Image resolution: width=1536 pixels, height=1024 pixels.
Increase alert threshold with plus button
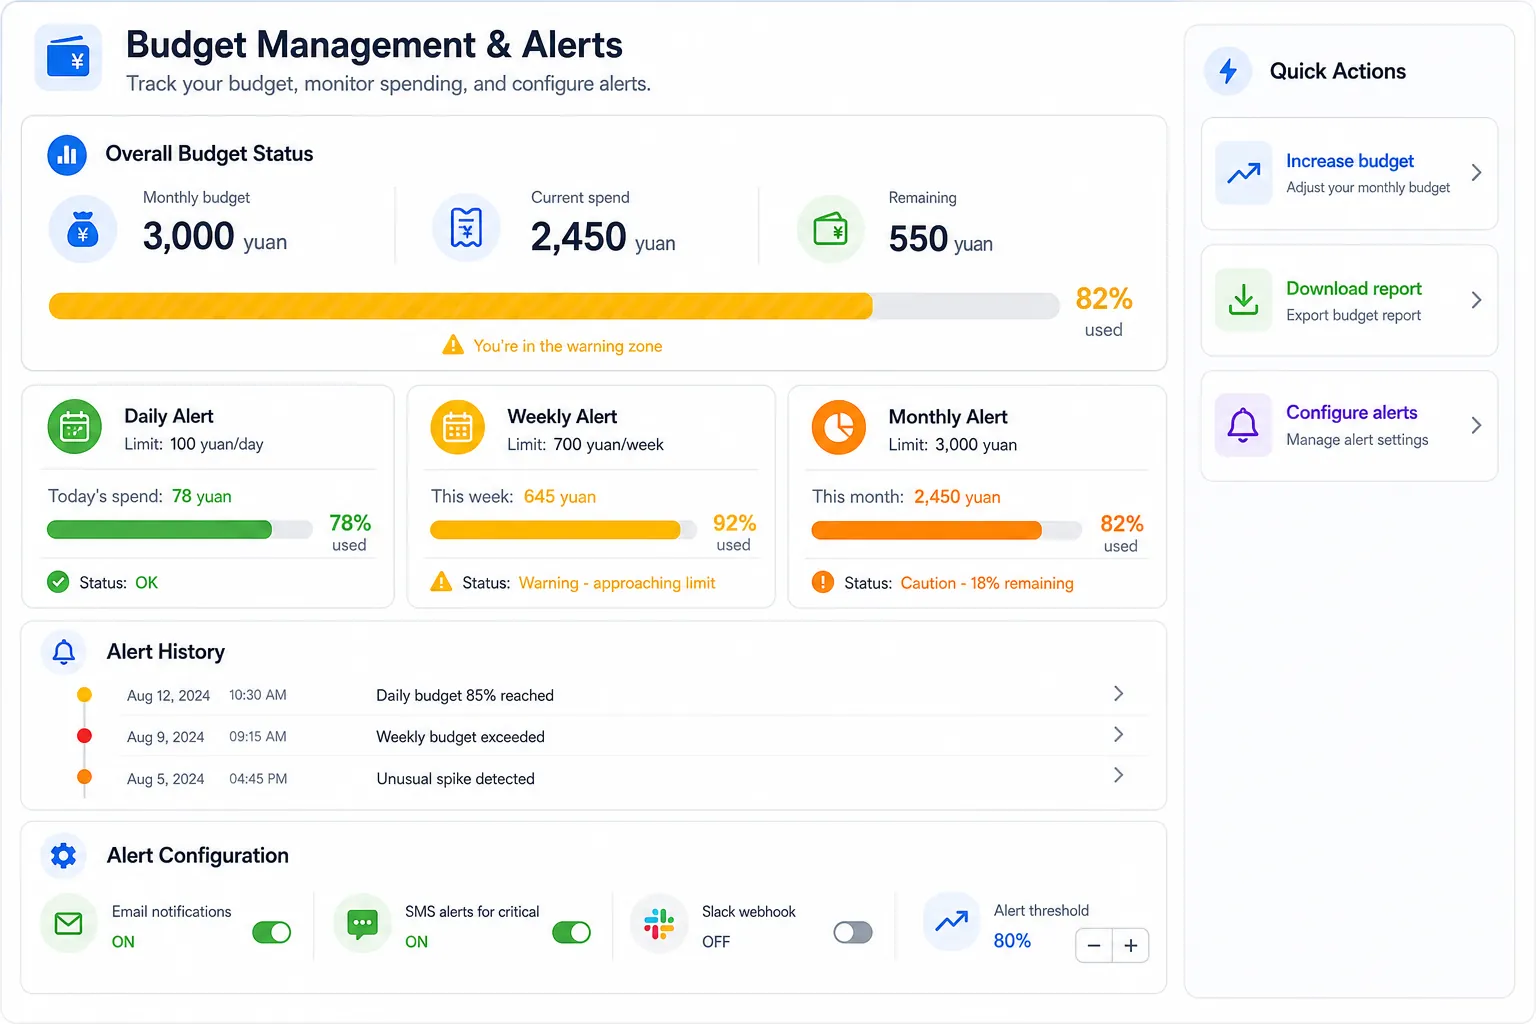(1131, 946)
